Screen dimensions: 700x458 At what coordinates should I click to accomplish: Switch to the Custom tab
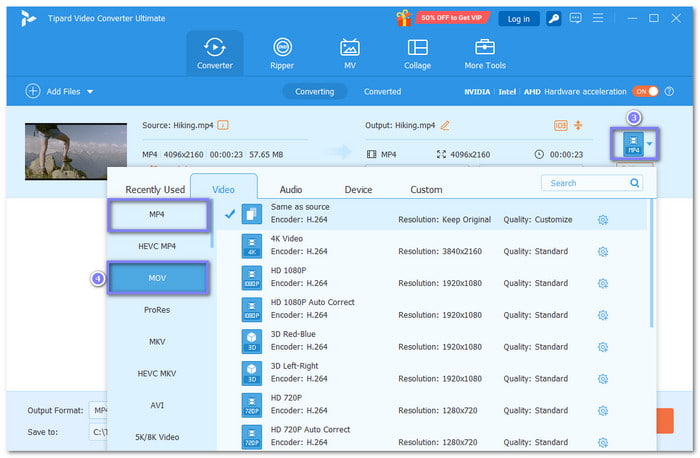[426, 189]
